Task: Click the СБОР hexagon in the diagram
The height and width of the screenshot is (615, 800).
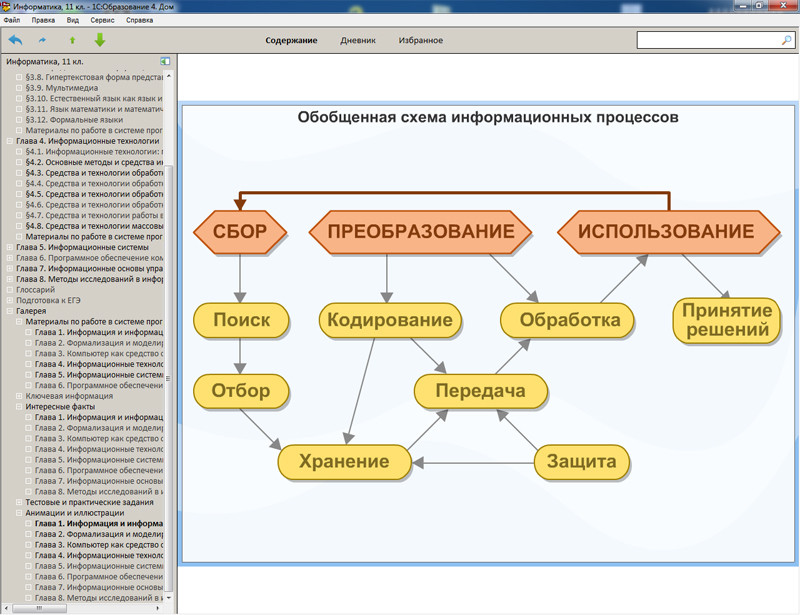Action: click(x=240, y=232)
